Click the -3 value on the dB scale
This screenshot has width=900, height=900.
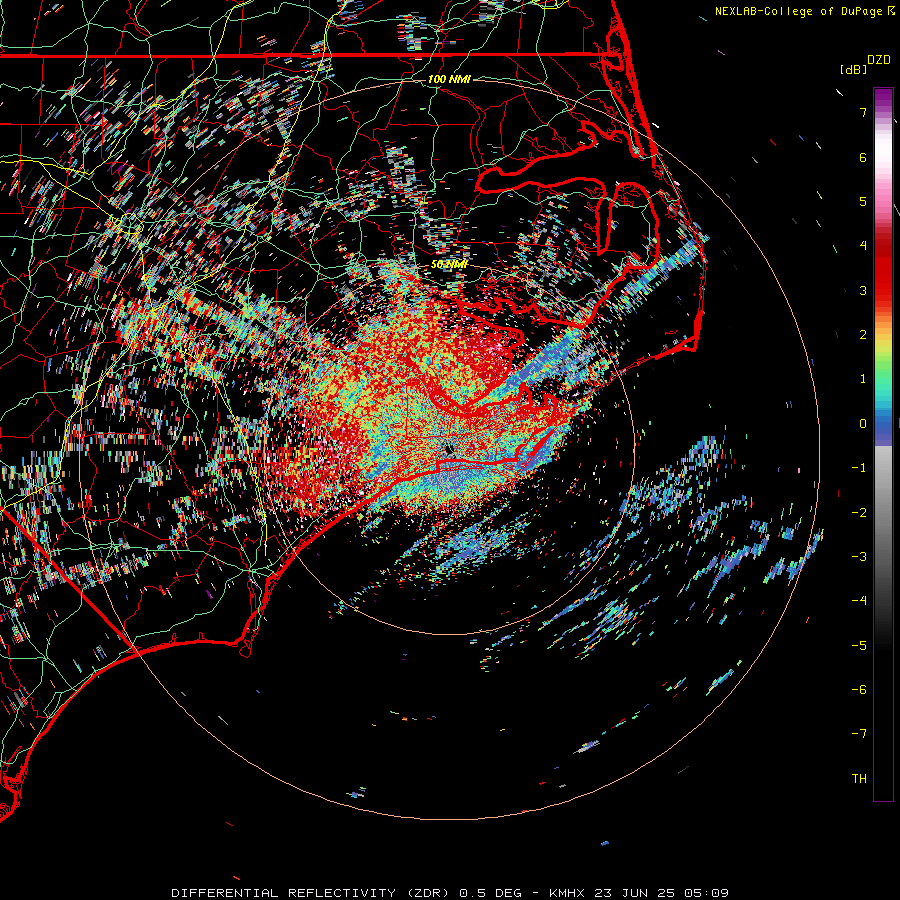point(860,557)
